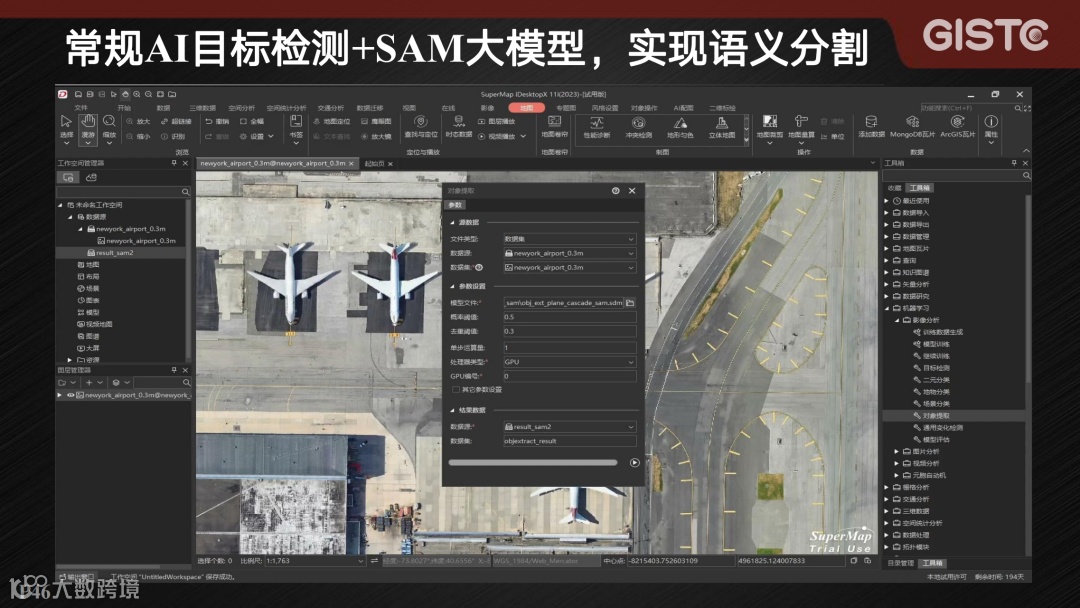This screenshot has height=608, width=1080.
Task: Open the result 数据源 result_sam2 dropdown
Action: point(630,427)
